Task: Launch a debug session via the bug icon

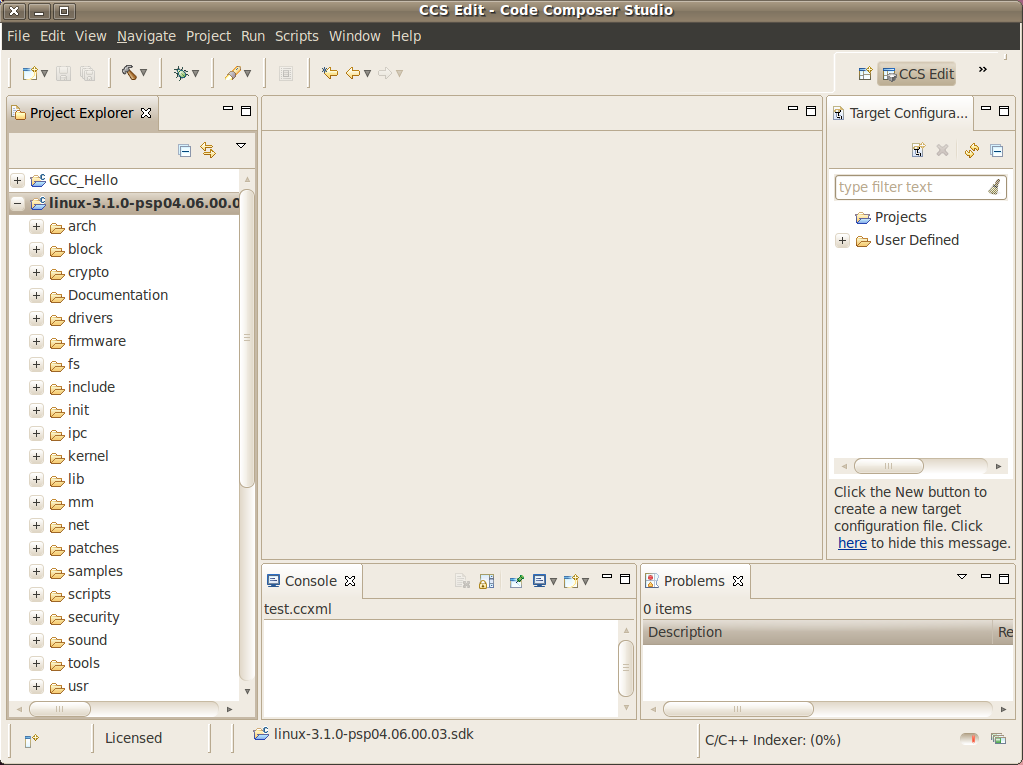Action: tap(183, 72)
